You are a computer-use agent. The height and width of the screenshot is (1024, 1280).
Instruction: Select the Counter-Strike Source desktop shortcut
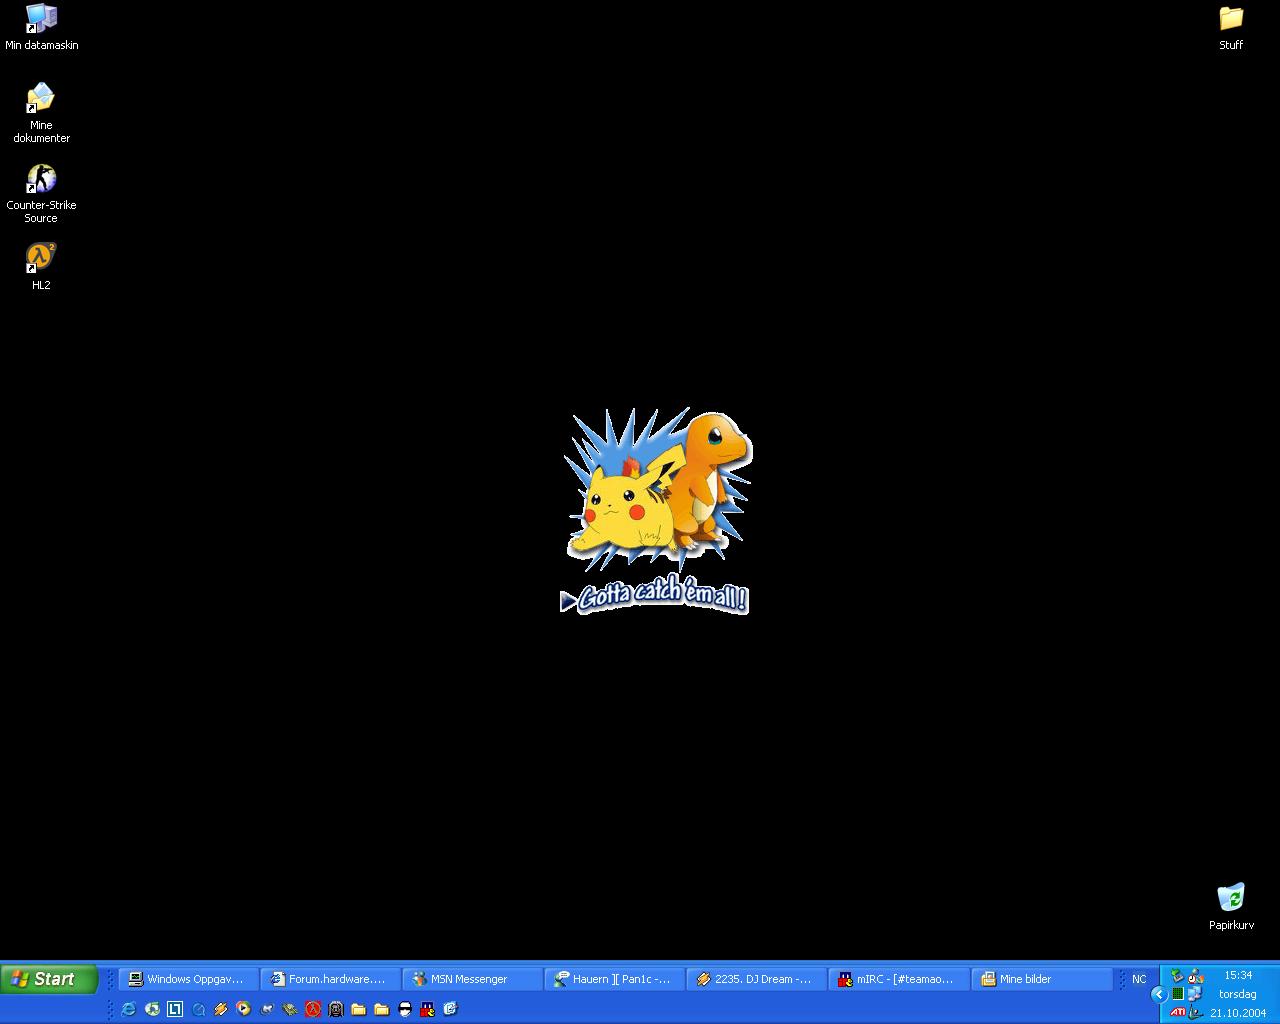coord(41,194)
